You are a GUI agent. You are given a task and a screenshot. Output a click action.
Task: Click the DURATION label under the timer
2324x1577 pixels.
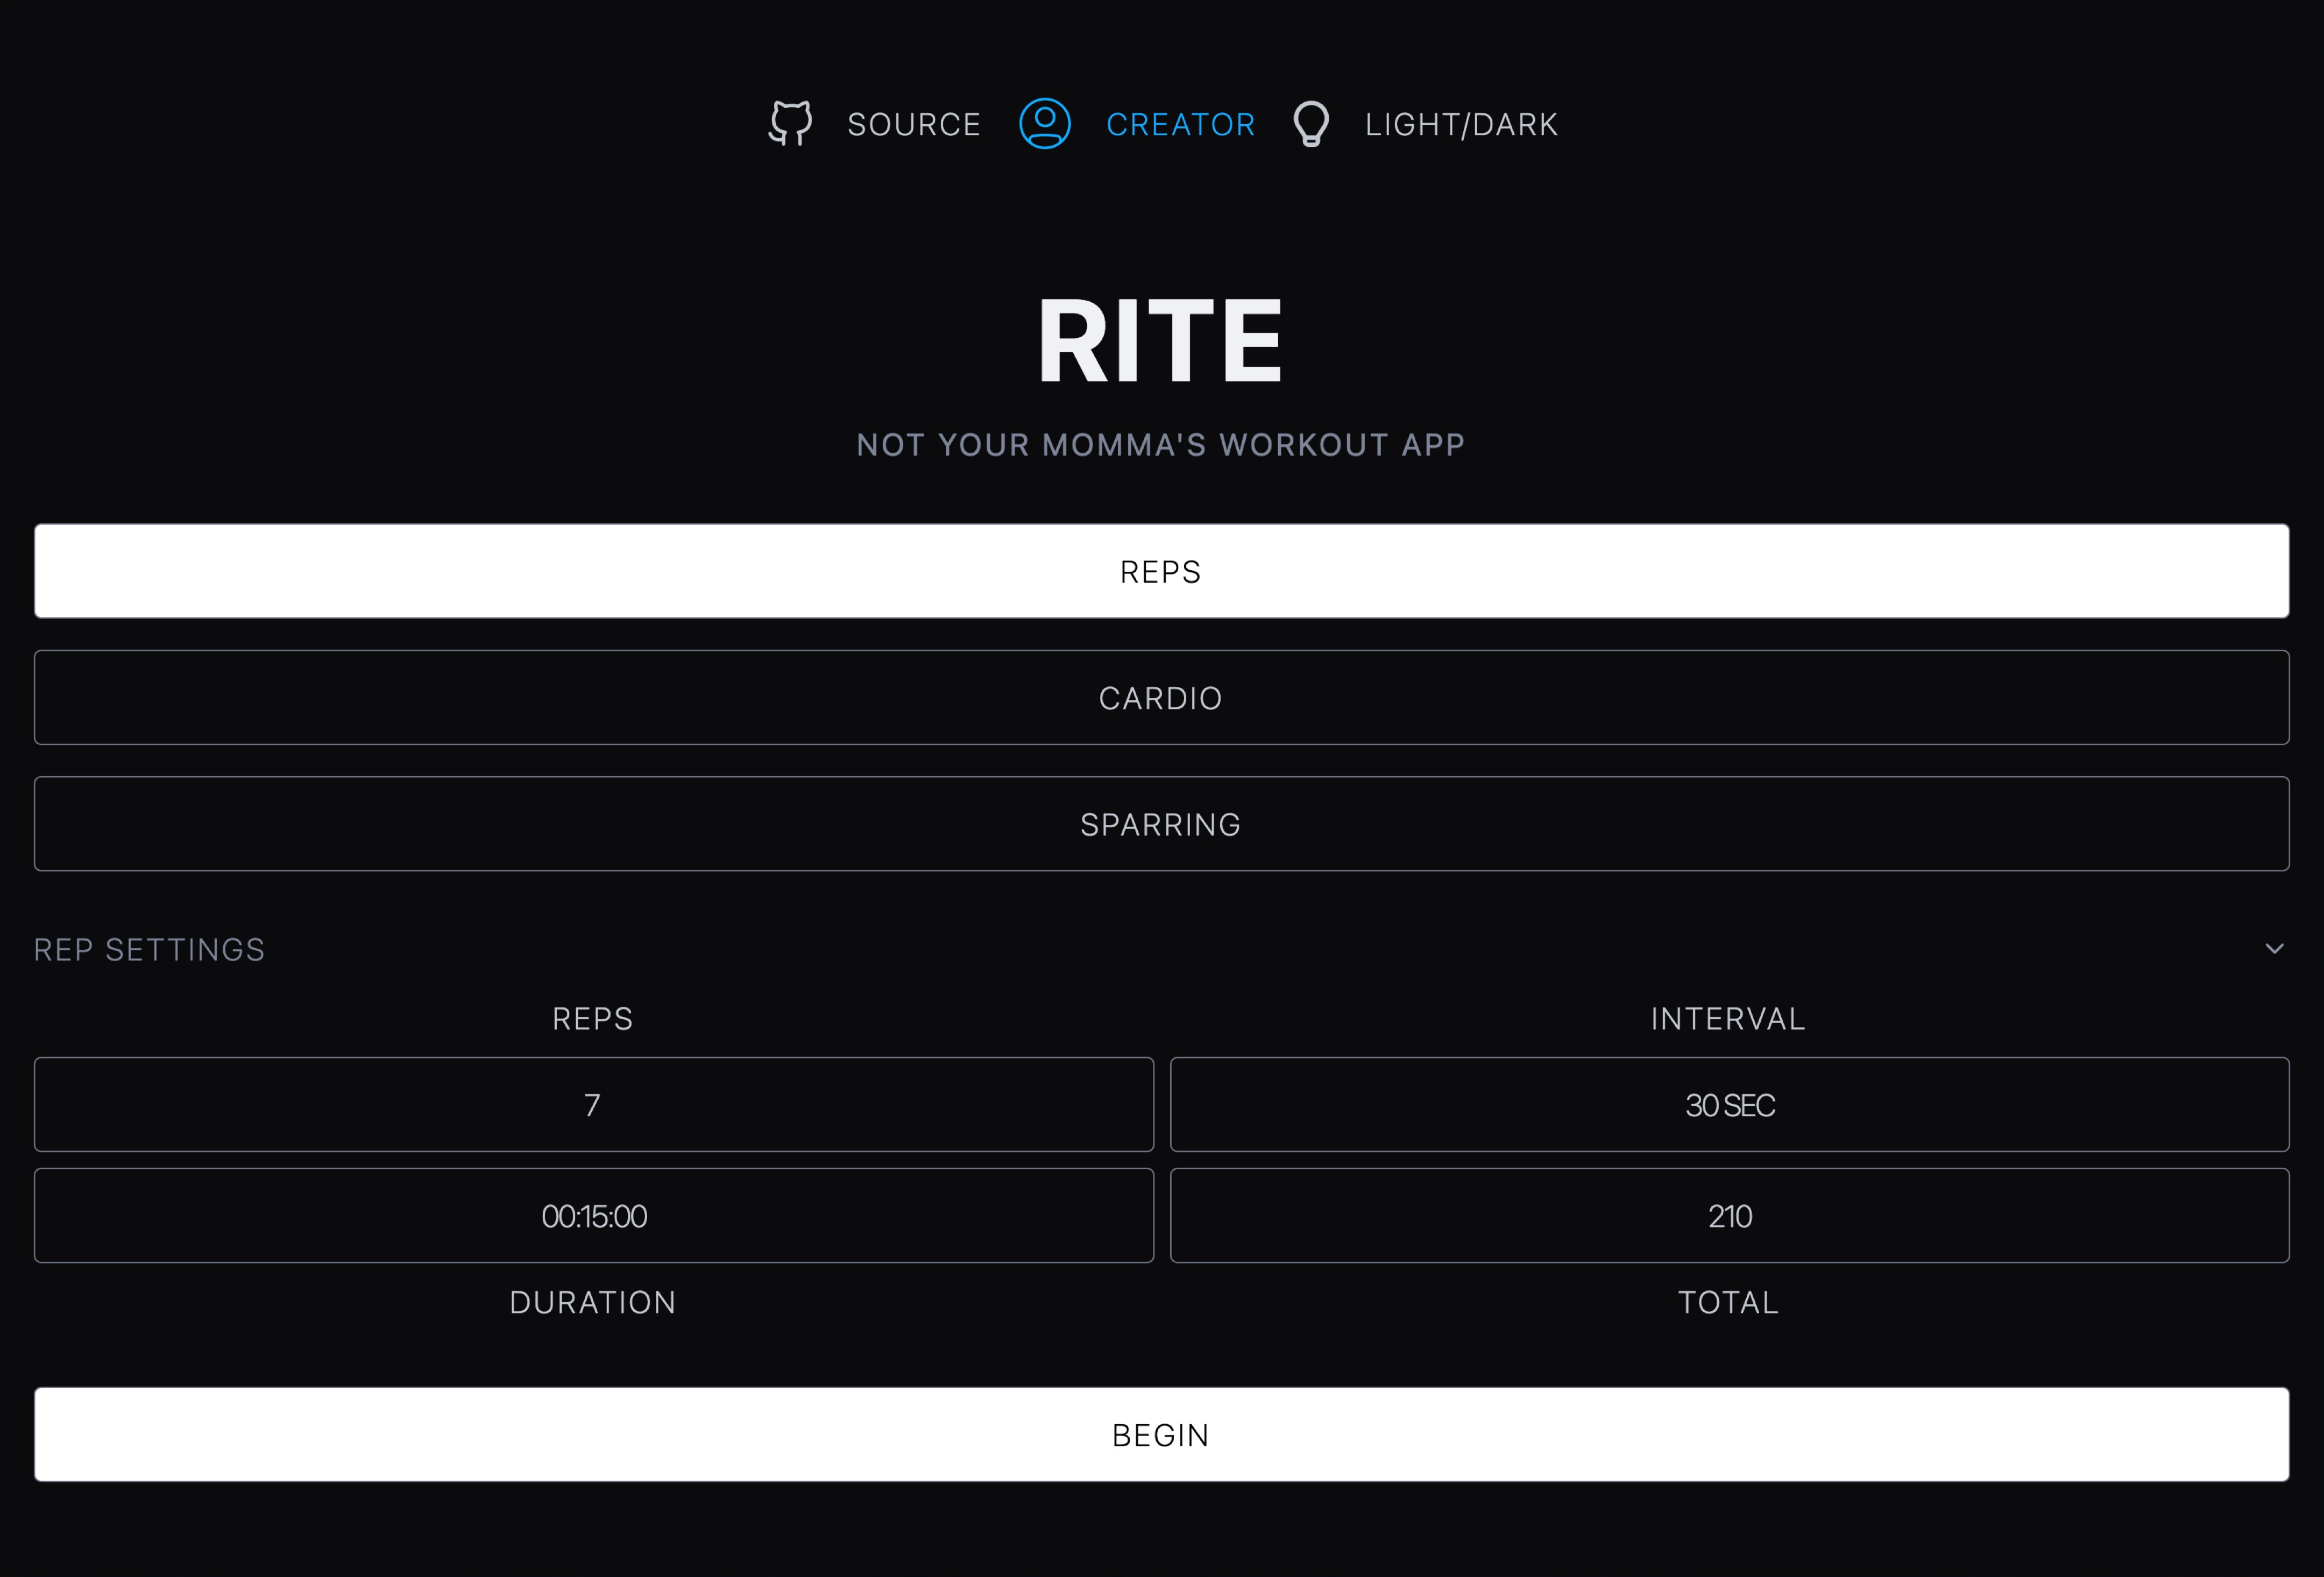pyautogui.click(x=593, y=1303)
